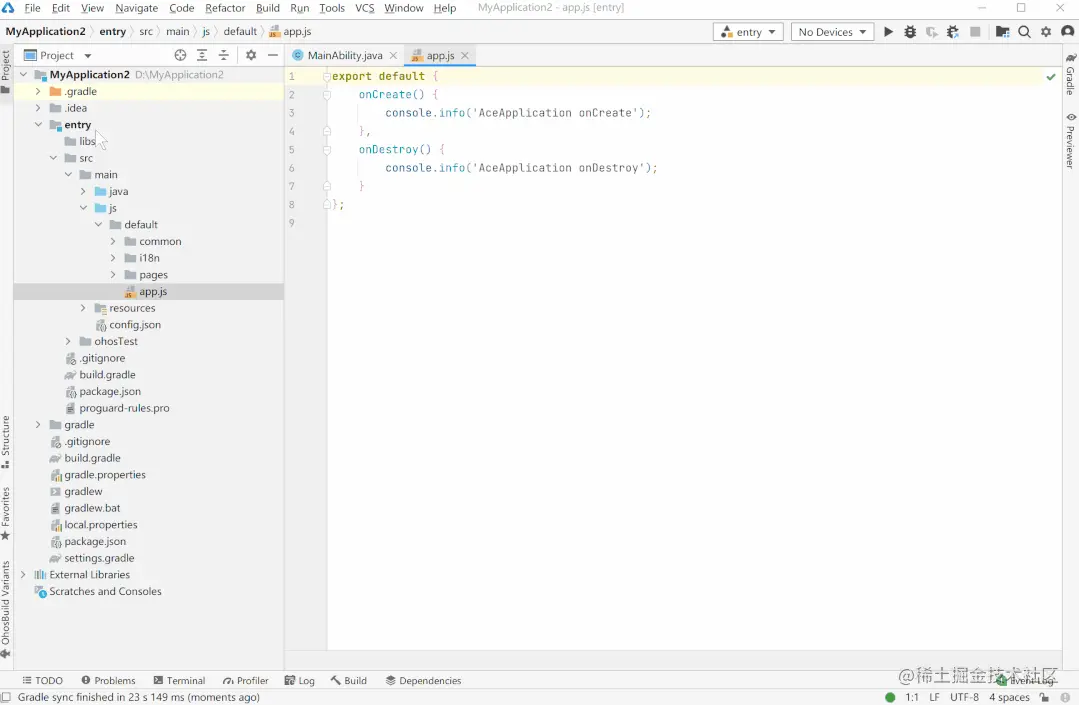Click the 4 spaces indent indicator
Viewport: 1079px width, 705px height.
point(1009,697)
